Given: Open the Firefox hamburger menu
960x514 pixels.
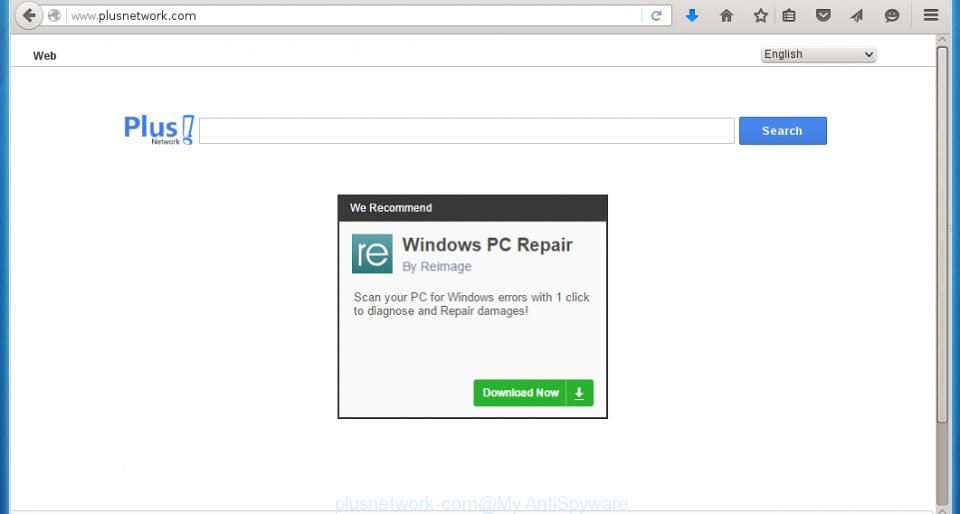Looking at the screenshot, I should click(931, 15).
